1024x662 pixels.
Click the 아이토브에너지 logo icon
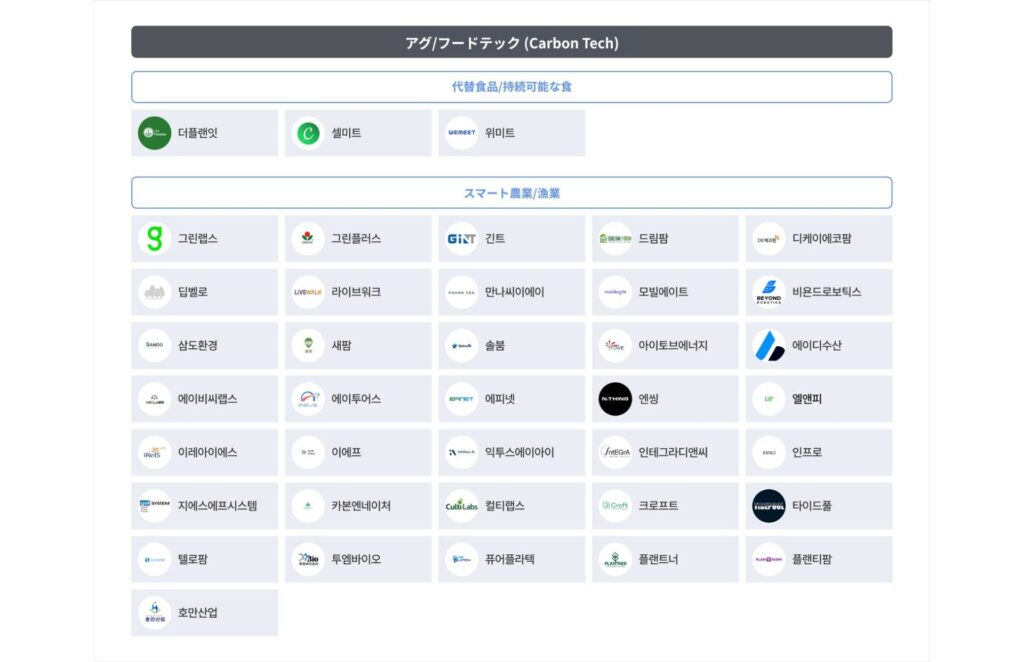pos(615,345)
